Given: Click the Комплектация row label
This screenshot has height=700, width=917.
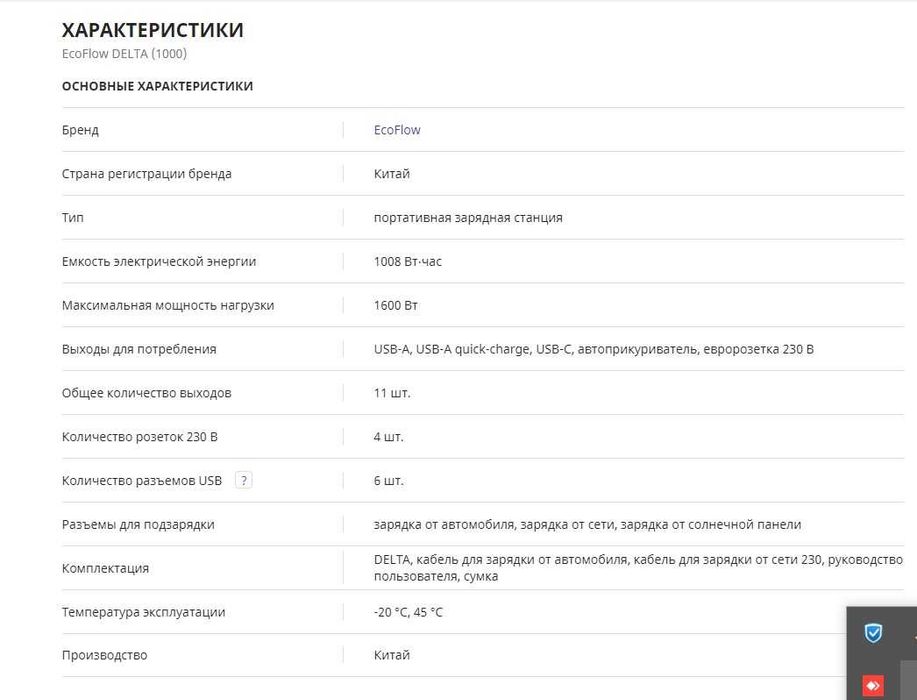Looking at the screenshot, I should pos(105,568).
